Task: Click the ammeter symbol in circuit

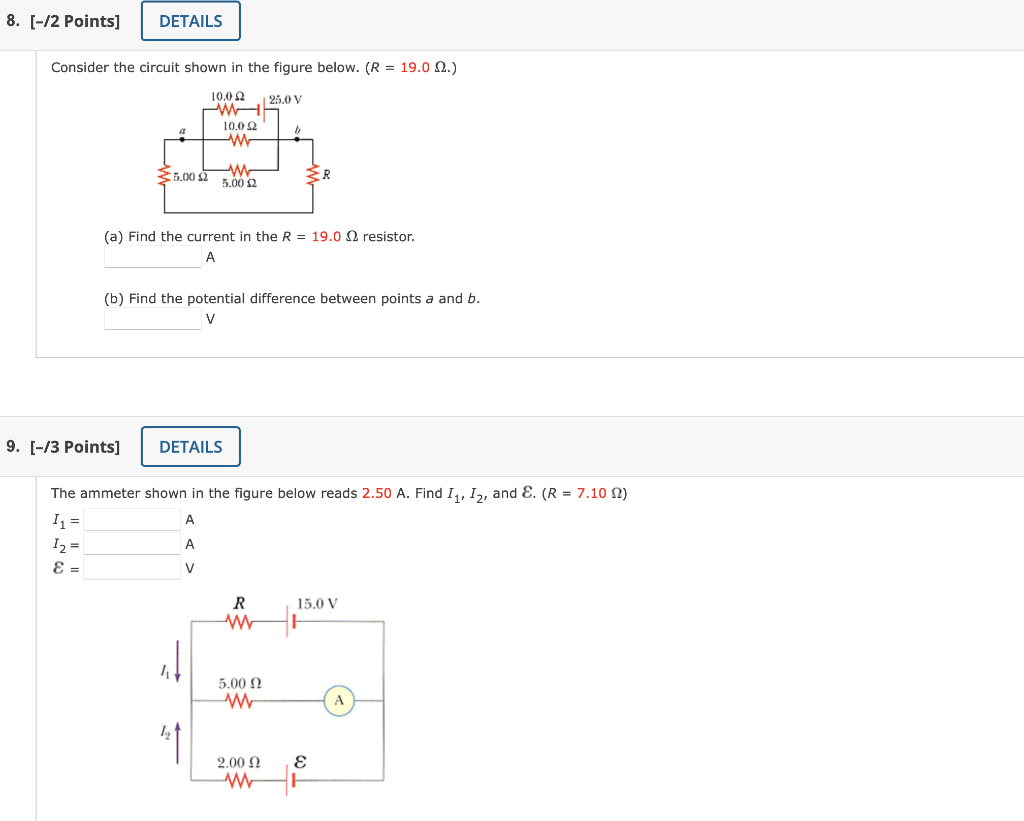Action: [339, 701]
